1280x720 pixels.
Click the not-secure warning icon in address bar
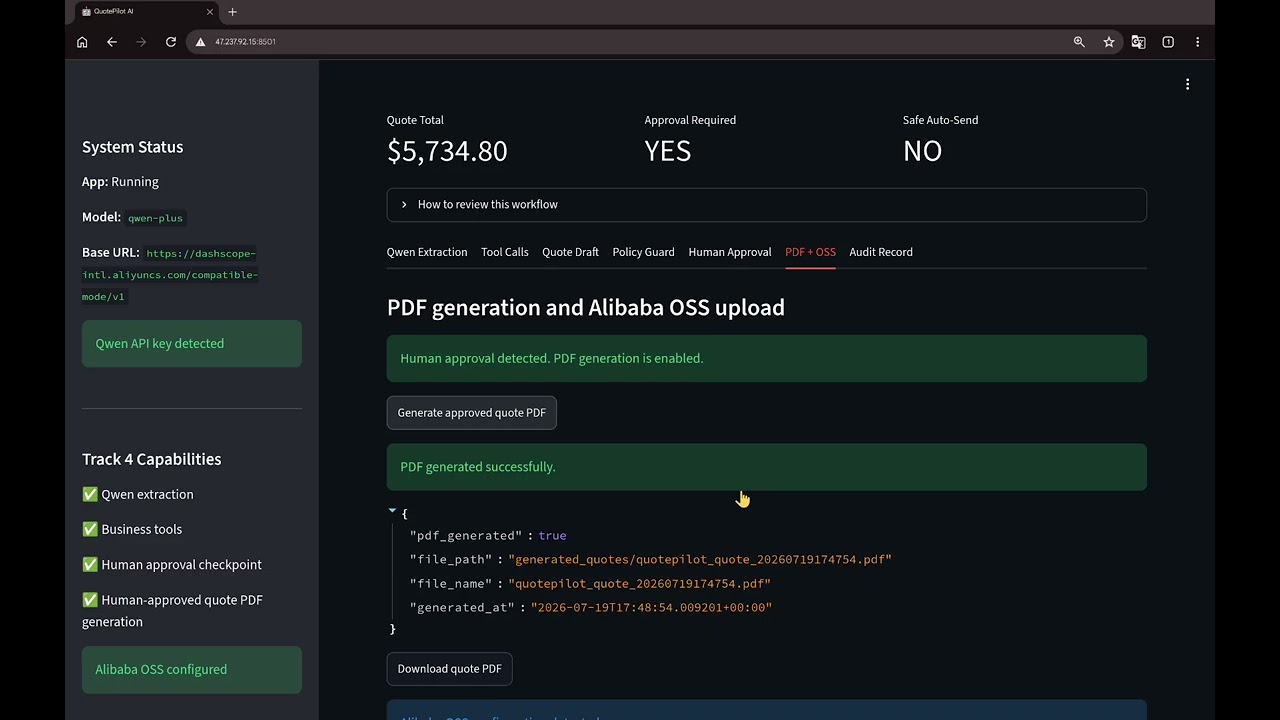point(200,42)
